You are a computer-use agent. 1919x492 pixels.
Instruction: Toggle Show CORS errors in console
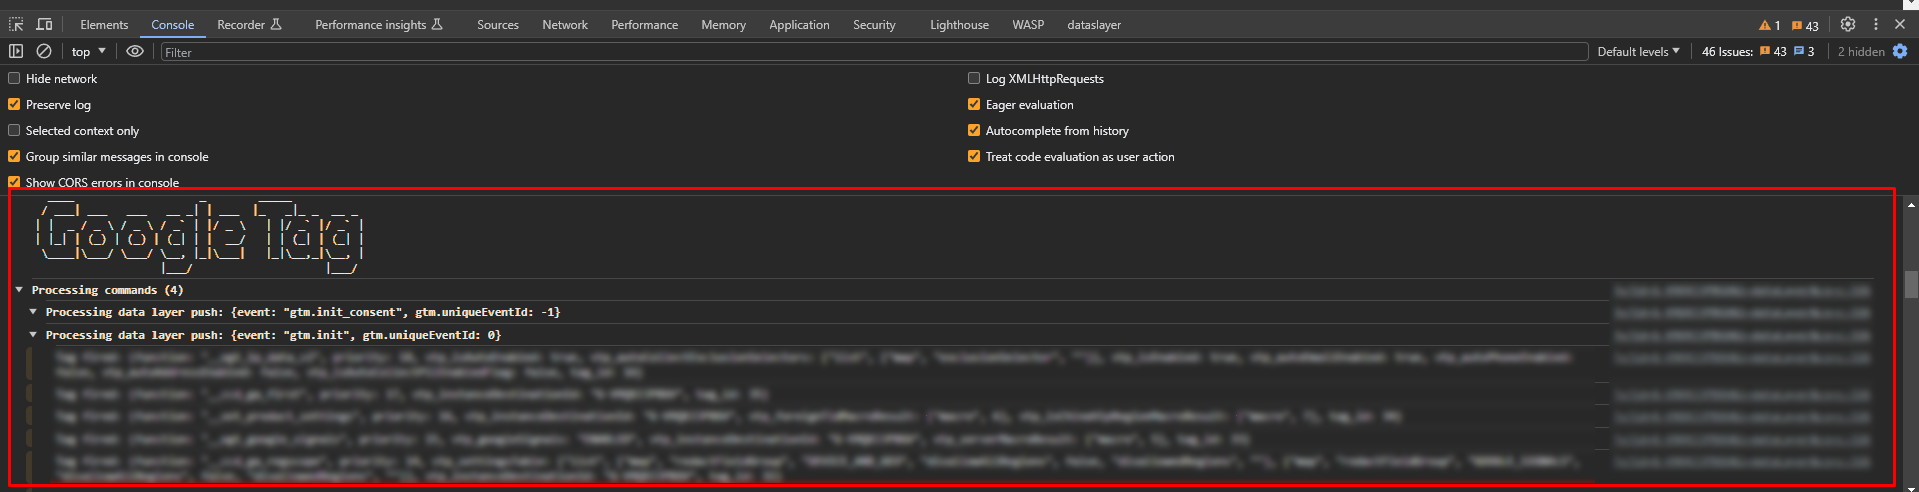pos(14,182)
